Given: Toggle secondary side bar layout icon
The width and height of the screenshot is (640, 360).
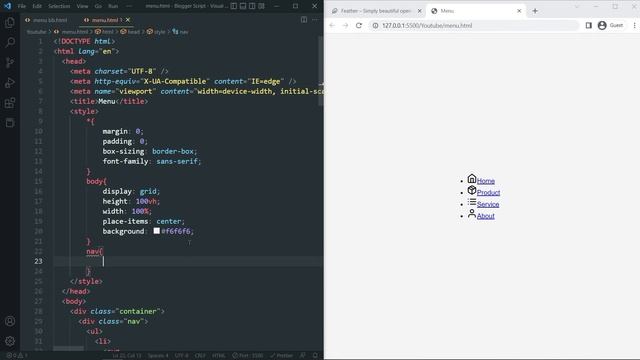Looking at the screenshot, I should 252,6.
